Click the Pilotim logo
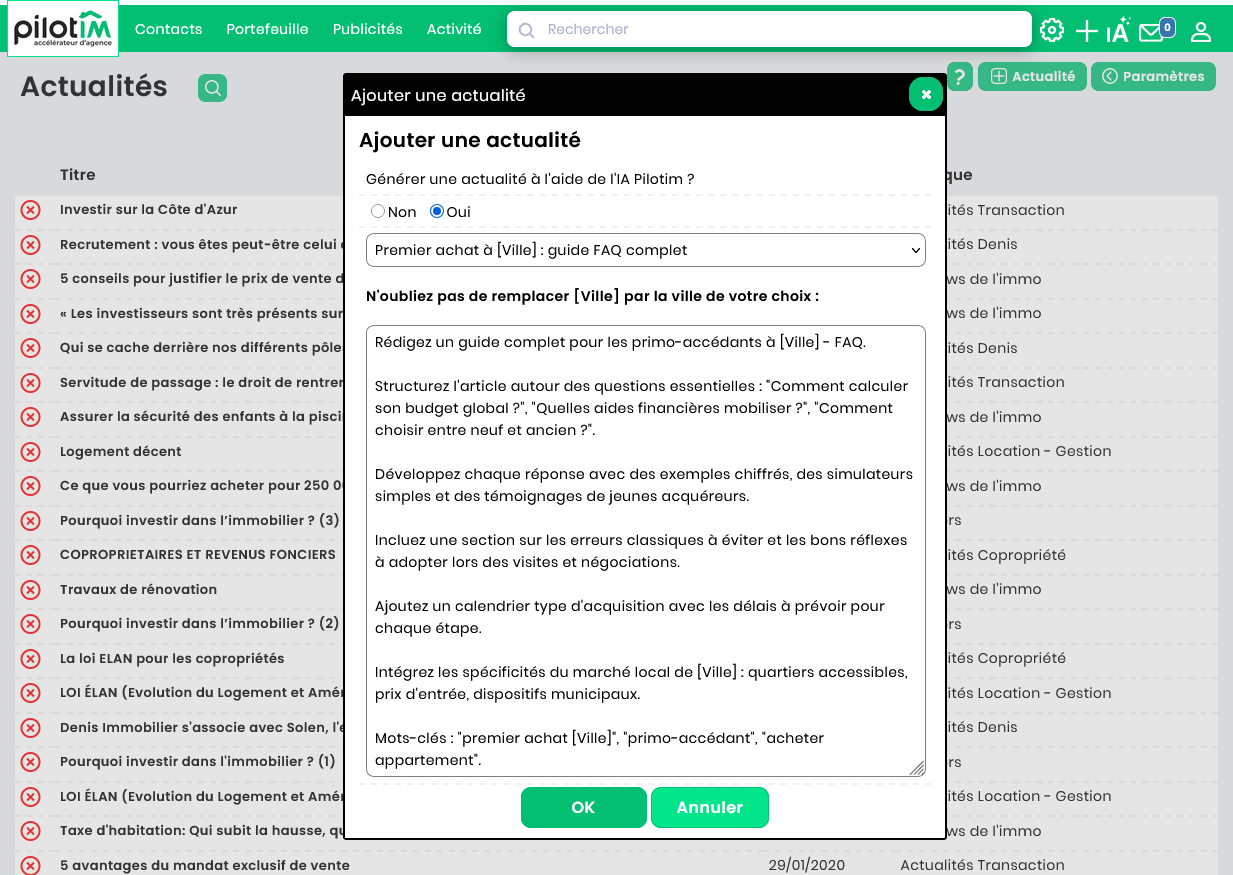 coord(63,29)
